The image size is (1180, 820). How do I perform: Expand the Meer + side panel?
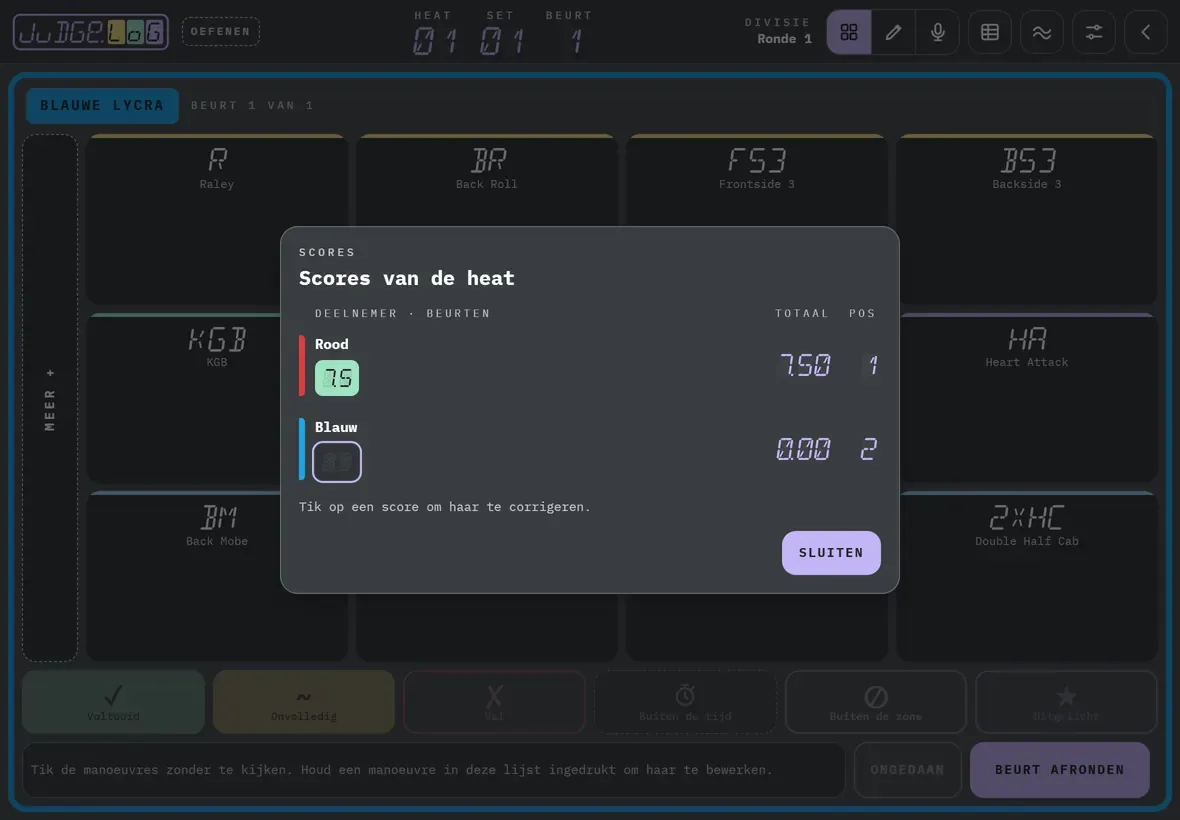click(x=50, y=398)
